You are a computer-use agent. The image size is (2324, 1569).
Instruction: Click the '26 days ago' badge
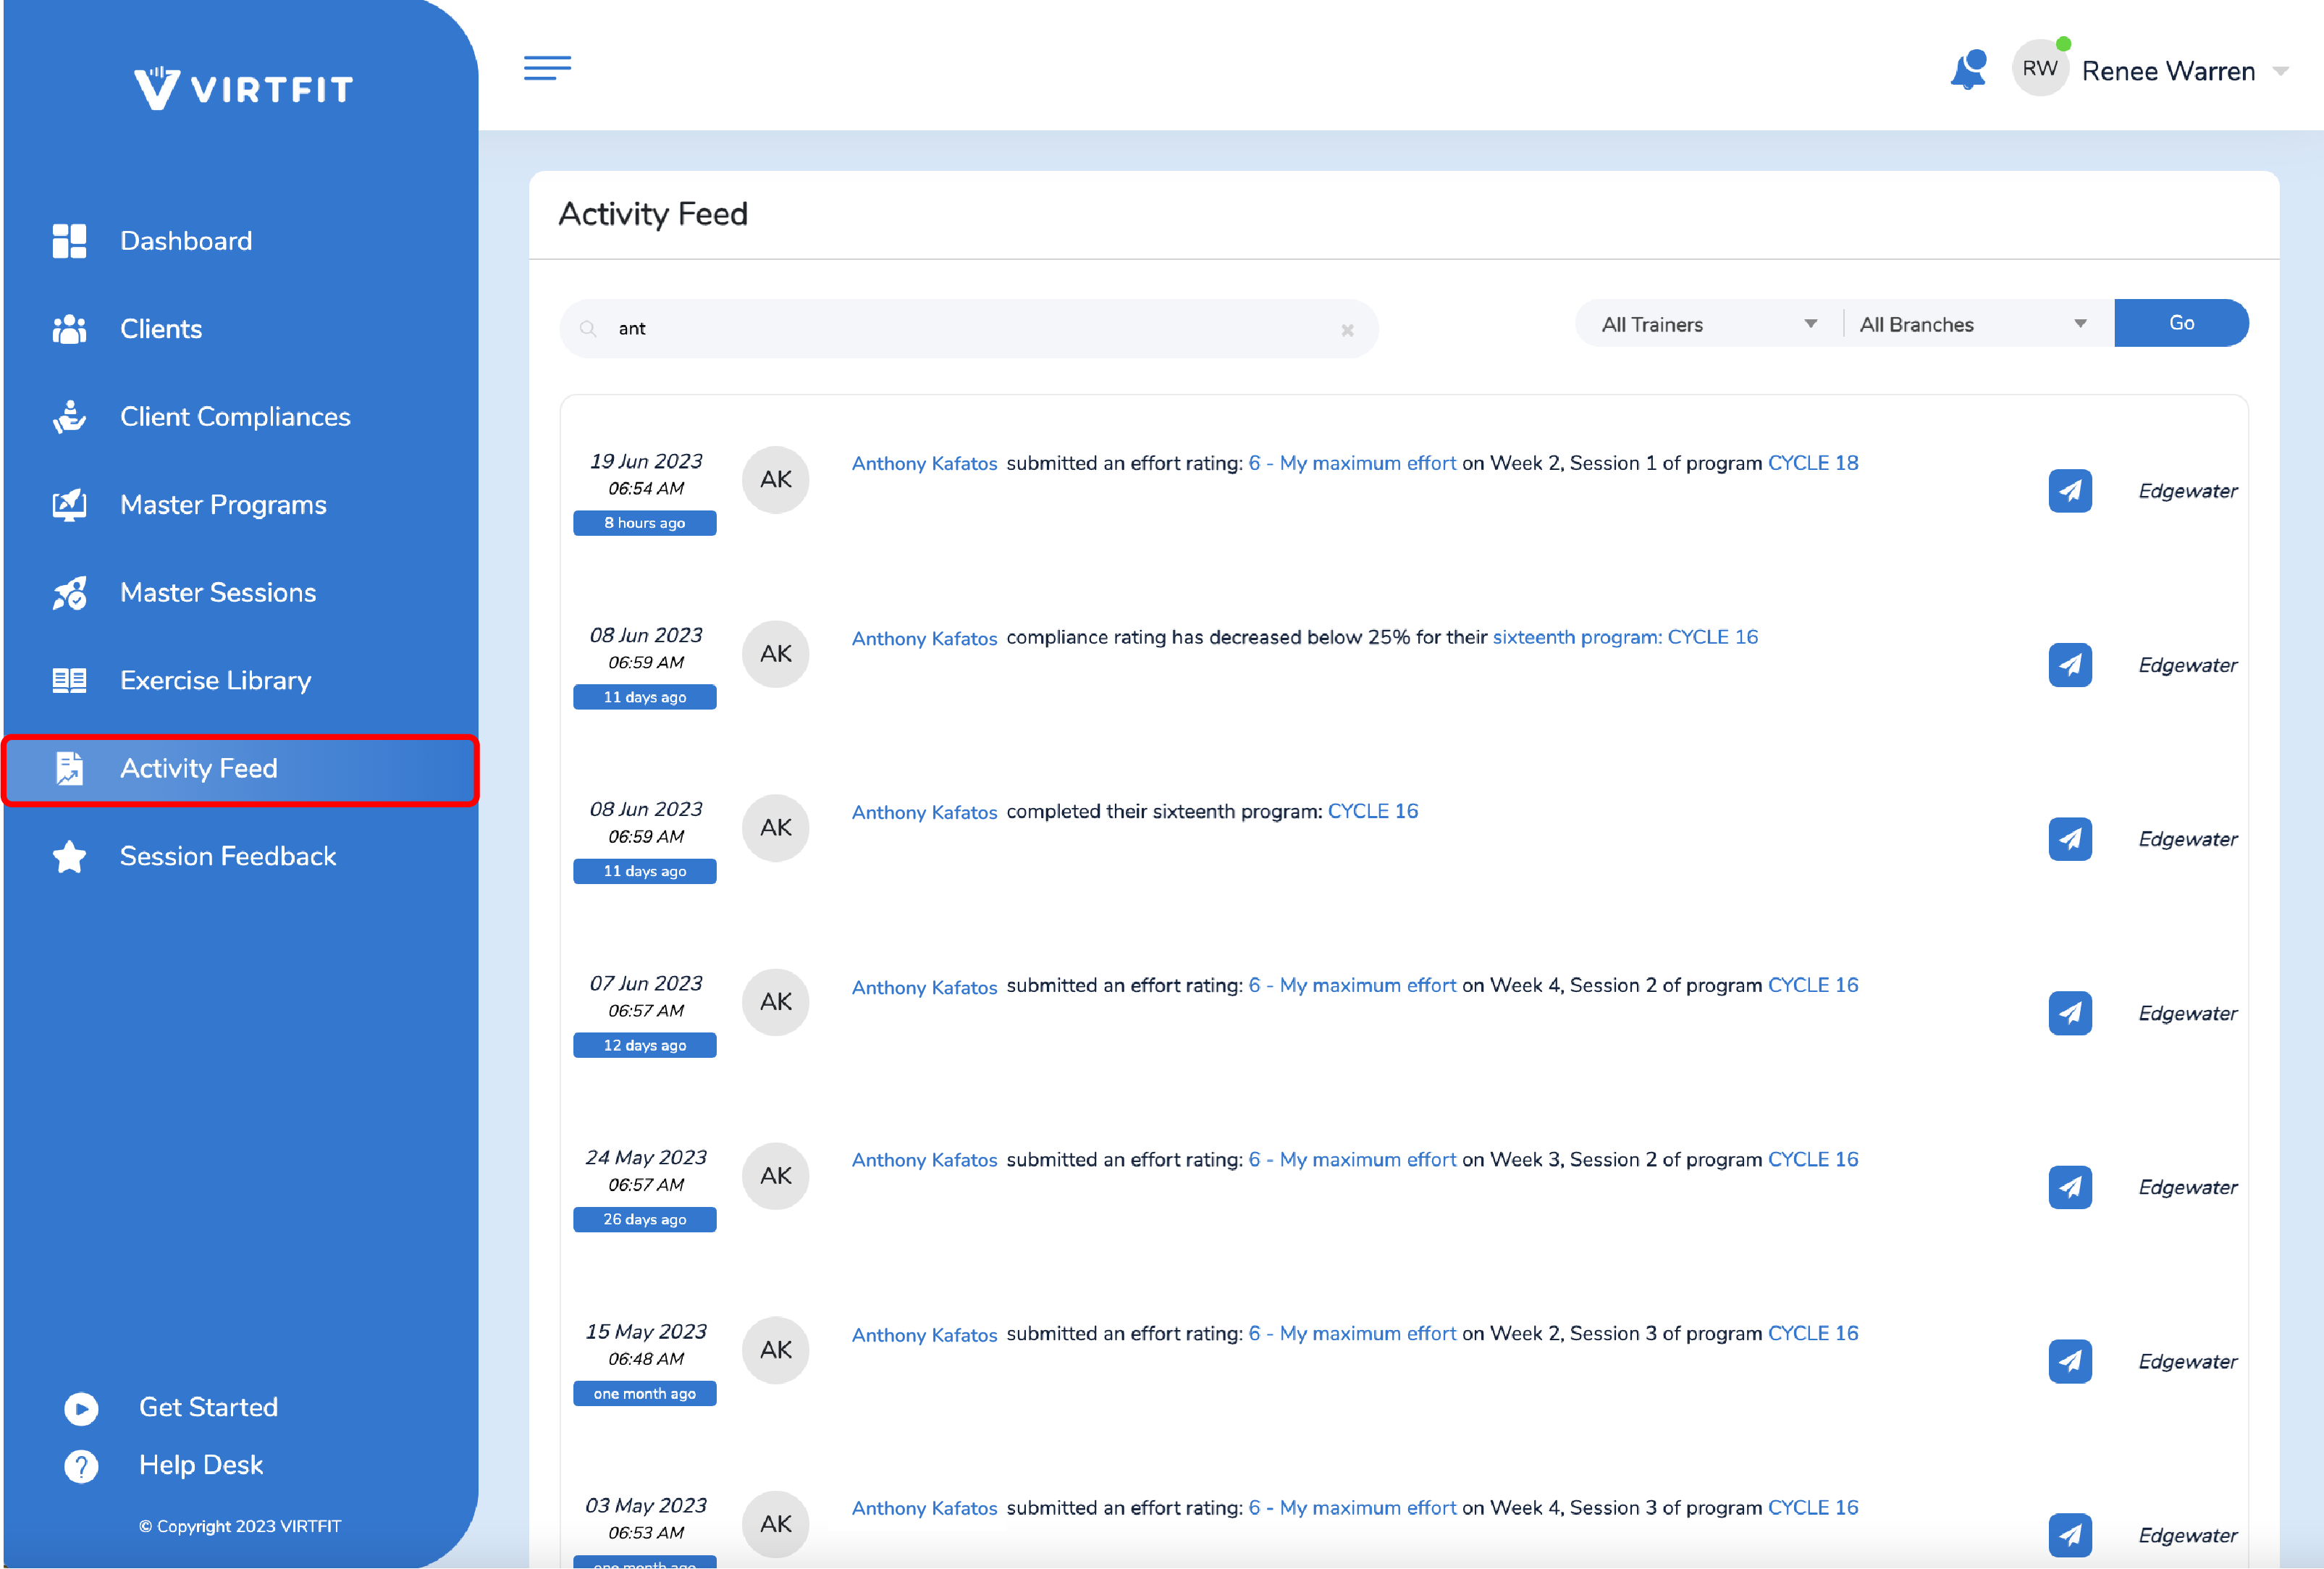644,1219
